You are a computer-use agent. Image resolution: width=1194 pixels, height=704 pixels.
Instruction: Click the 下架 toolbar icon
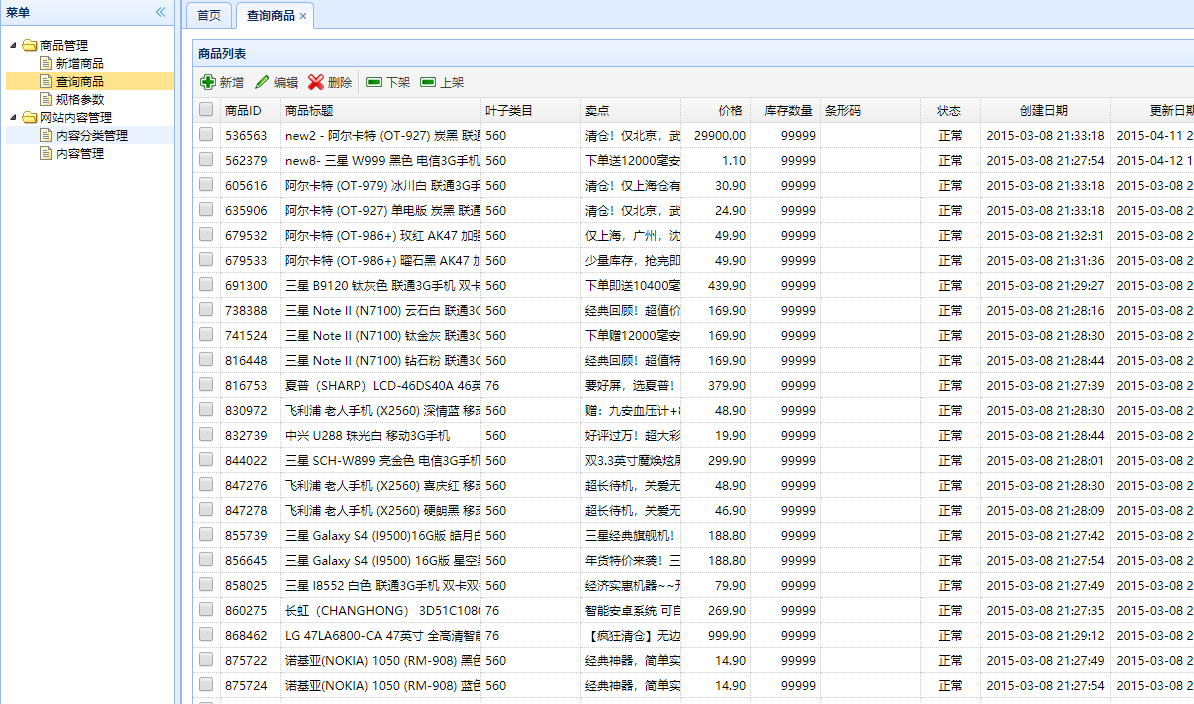click(374, 83)
